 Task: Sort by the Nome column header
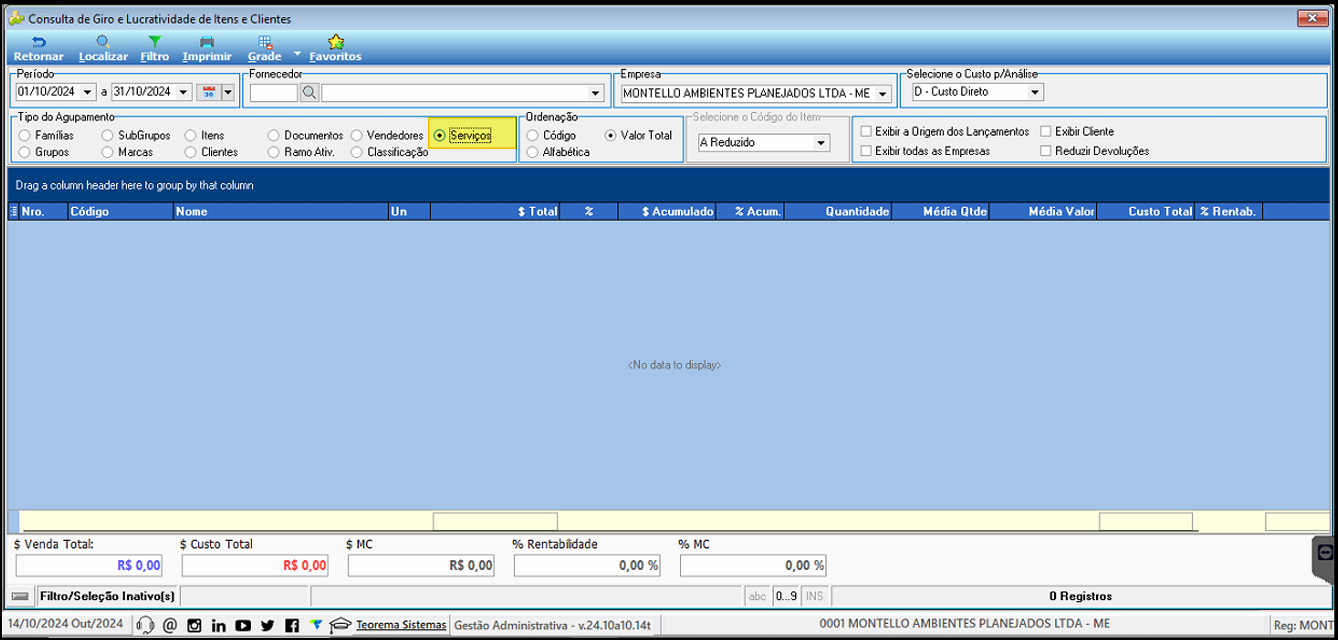point(281,212)
